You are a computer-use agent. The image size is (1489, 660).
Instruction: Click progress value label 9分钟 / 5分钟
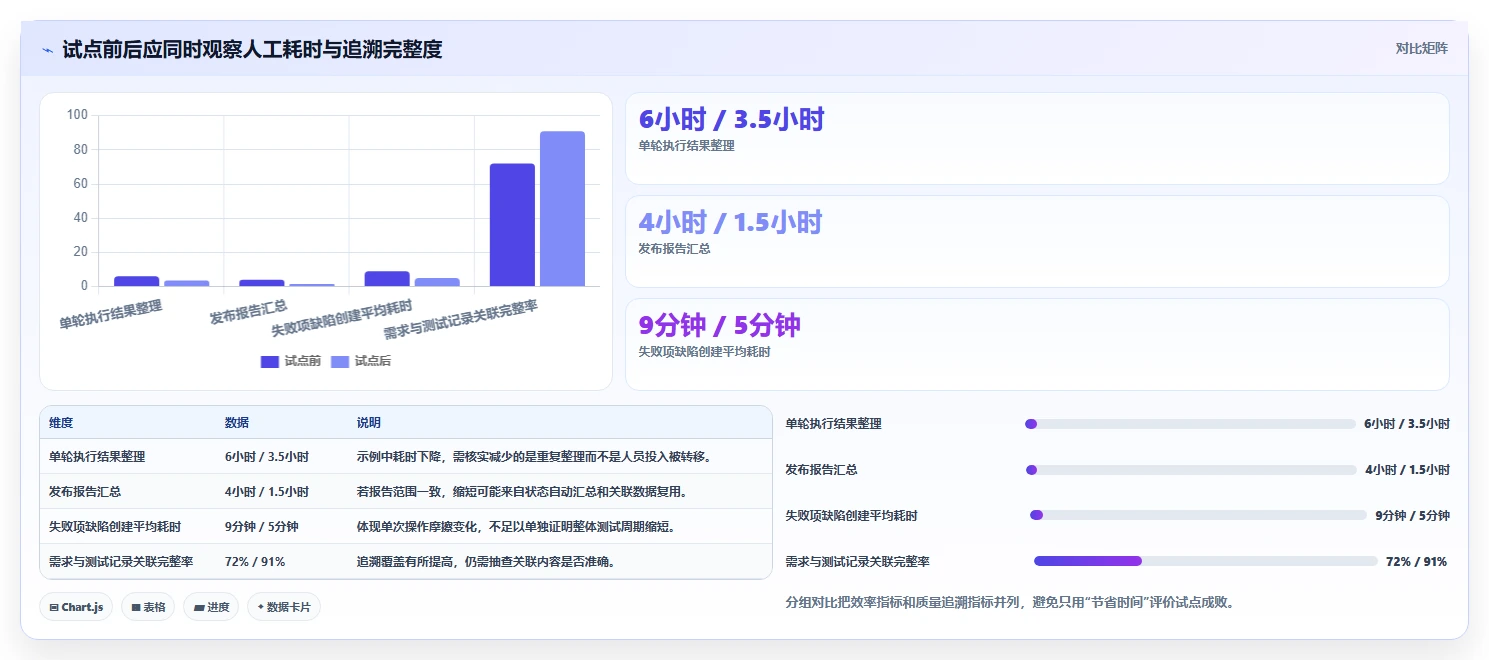(x=1412, y=516)
